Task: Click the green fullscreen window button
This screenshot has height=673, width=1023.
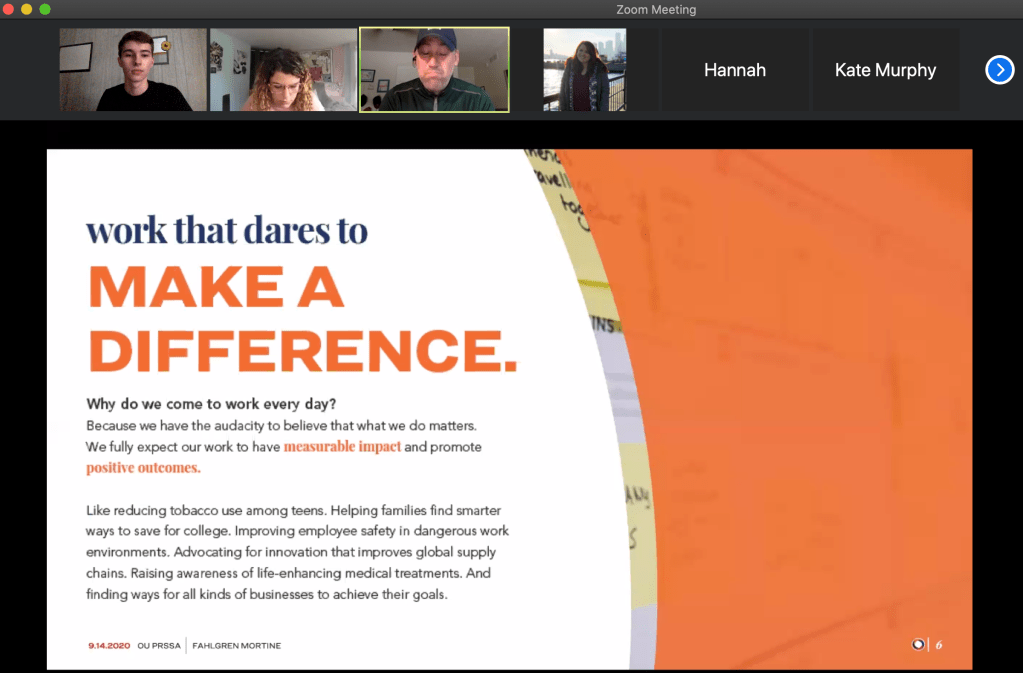Action: [x=45, y=9]
